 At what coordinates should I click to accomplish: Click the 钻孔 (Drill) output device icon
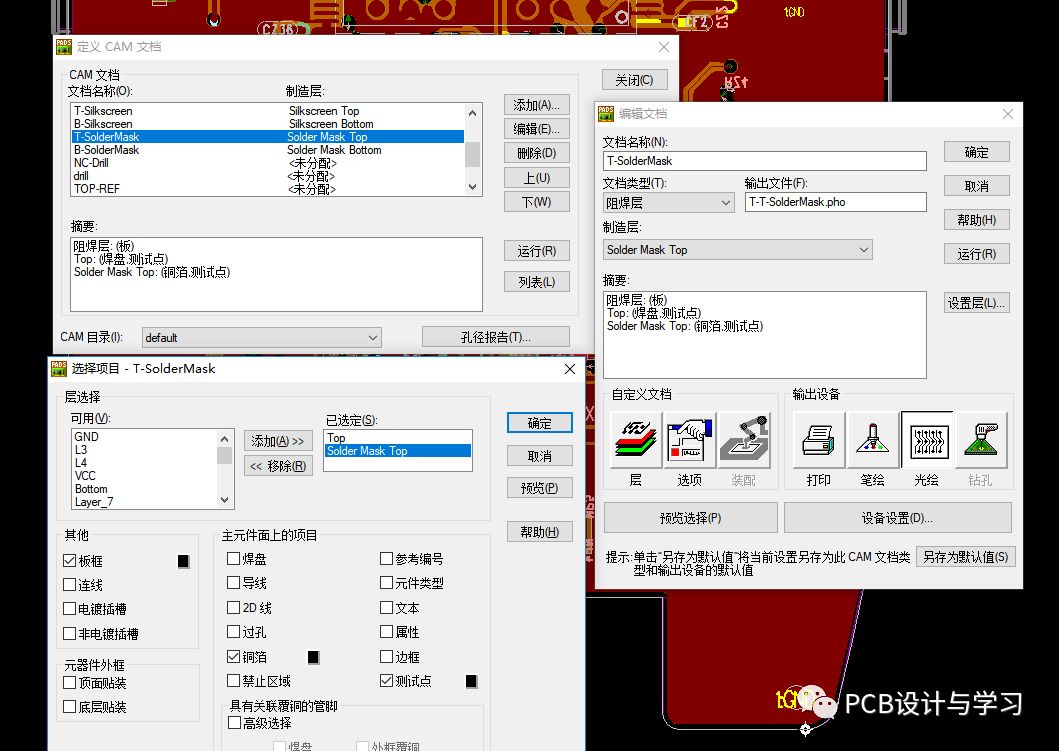[981, 440]
